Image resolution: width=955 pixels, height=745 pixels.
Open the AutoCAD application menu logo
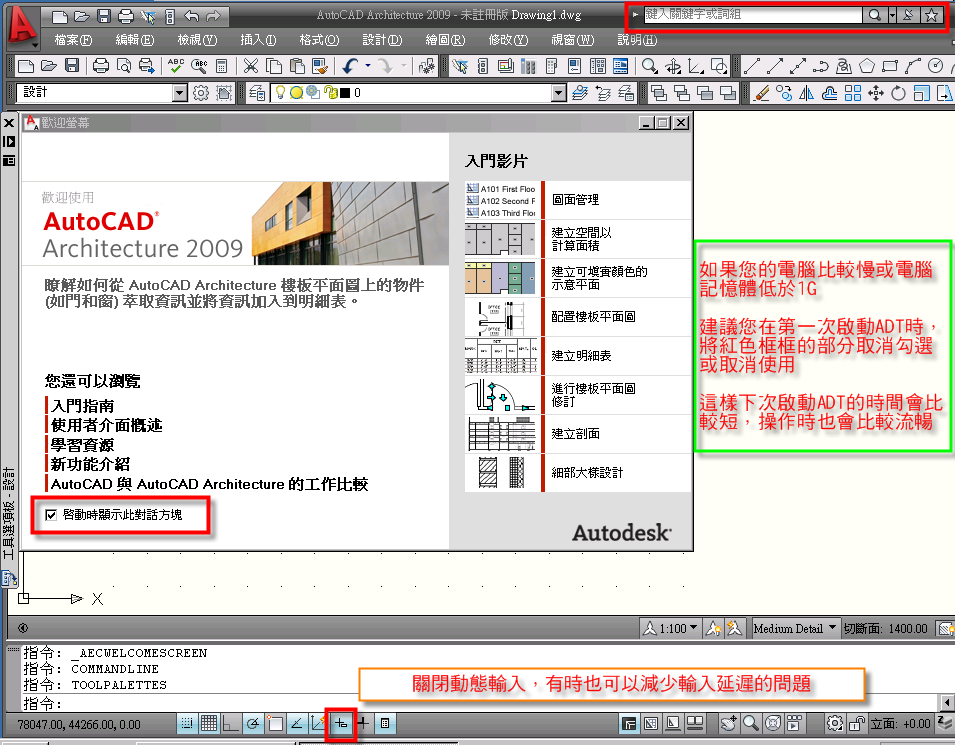point(22,27)
